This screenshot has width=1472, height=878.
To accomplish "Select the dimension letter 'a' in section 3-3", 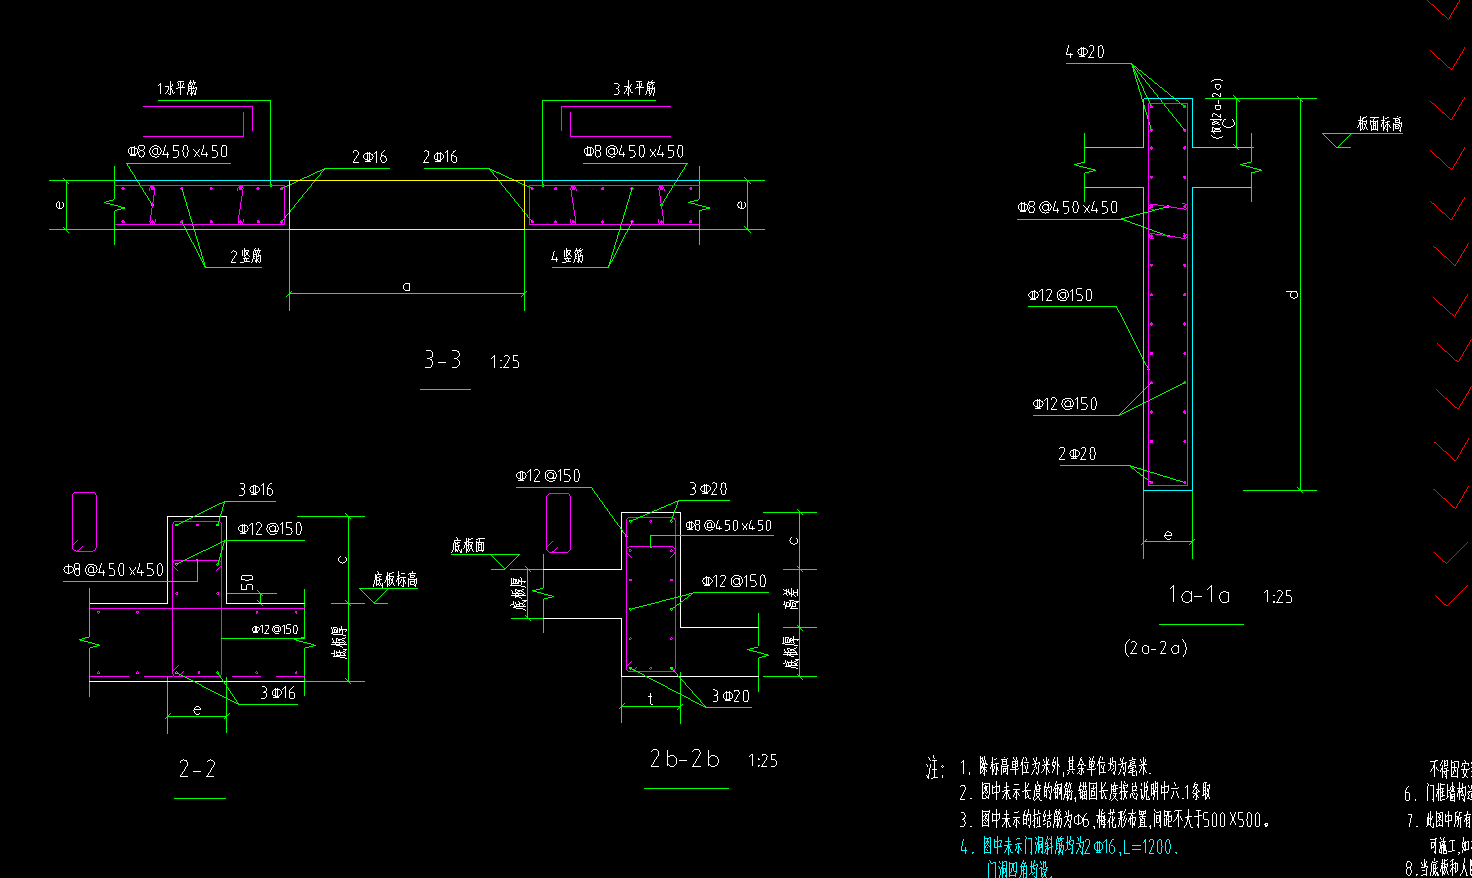I will (x=407, y=286).
